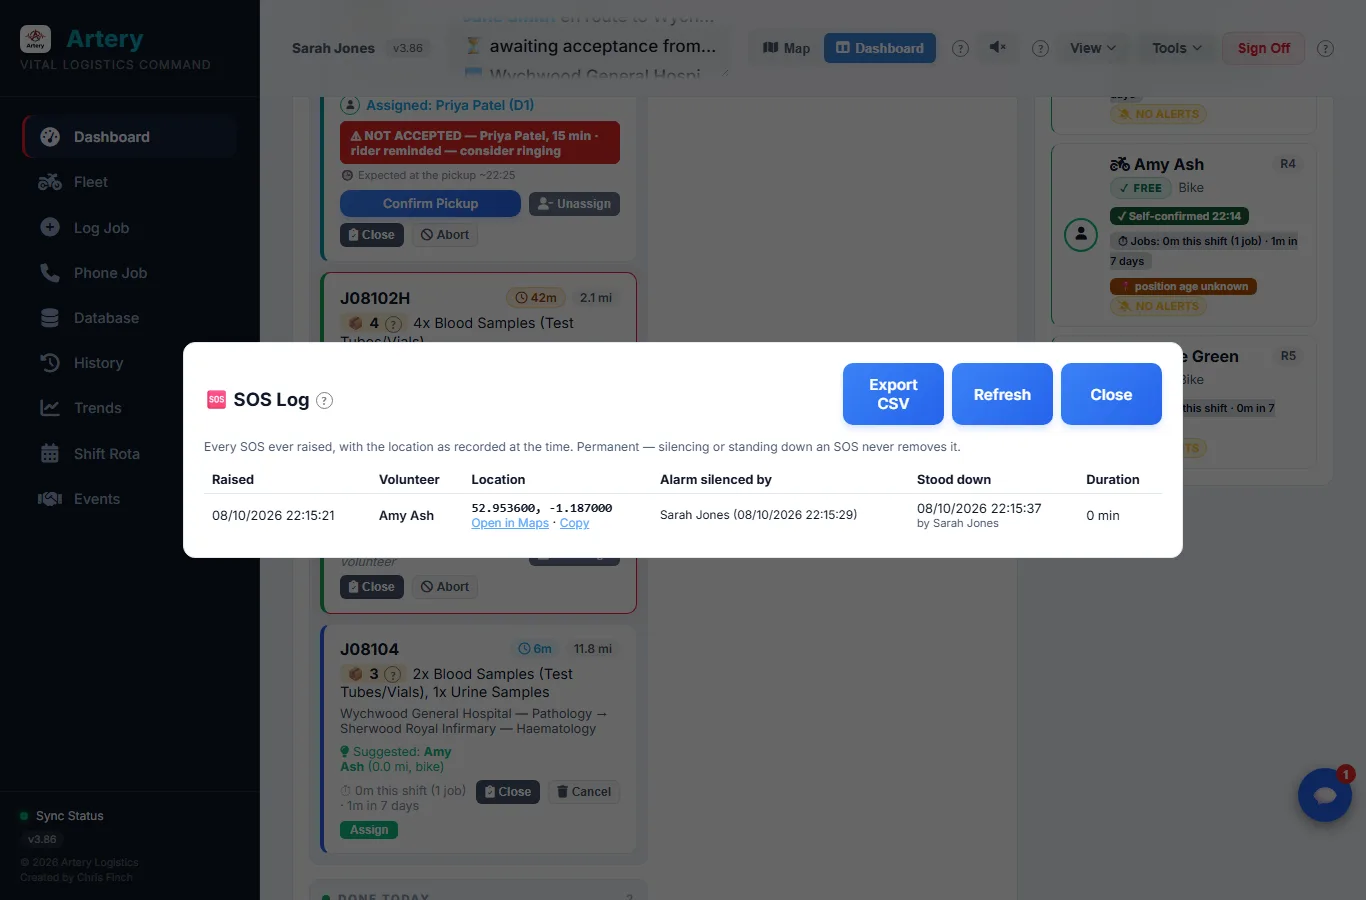Image resolution: width=1366 pixels, height=900 pixels.
Task: Select the Dashboard view button in the top bar
Action: pos(880,48)
